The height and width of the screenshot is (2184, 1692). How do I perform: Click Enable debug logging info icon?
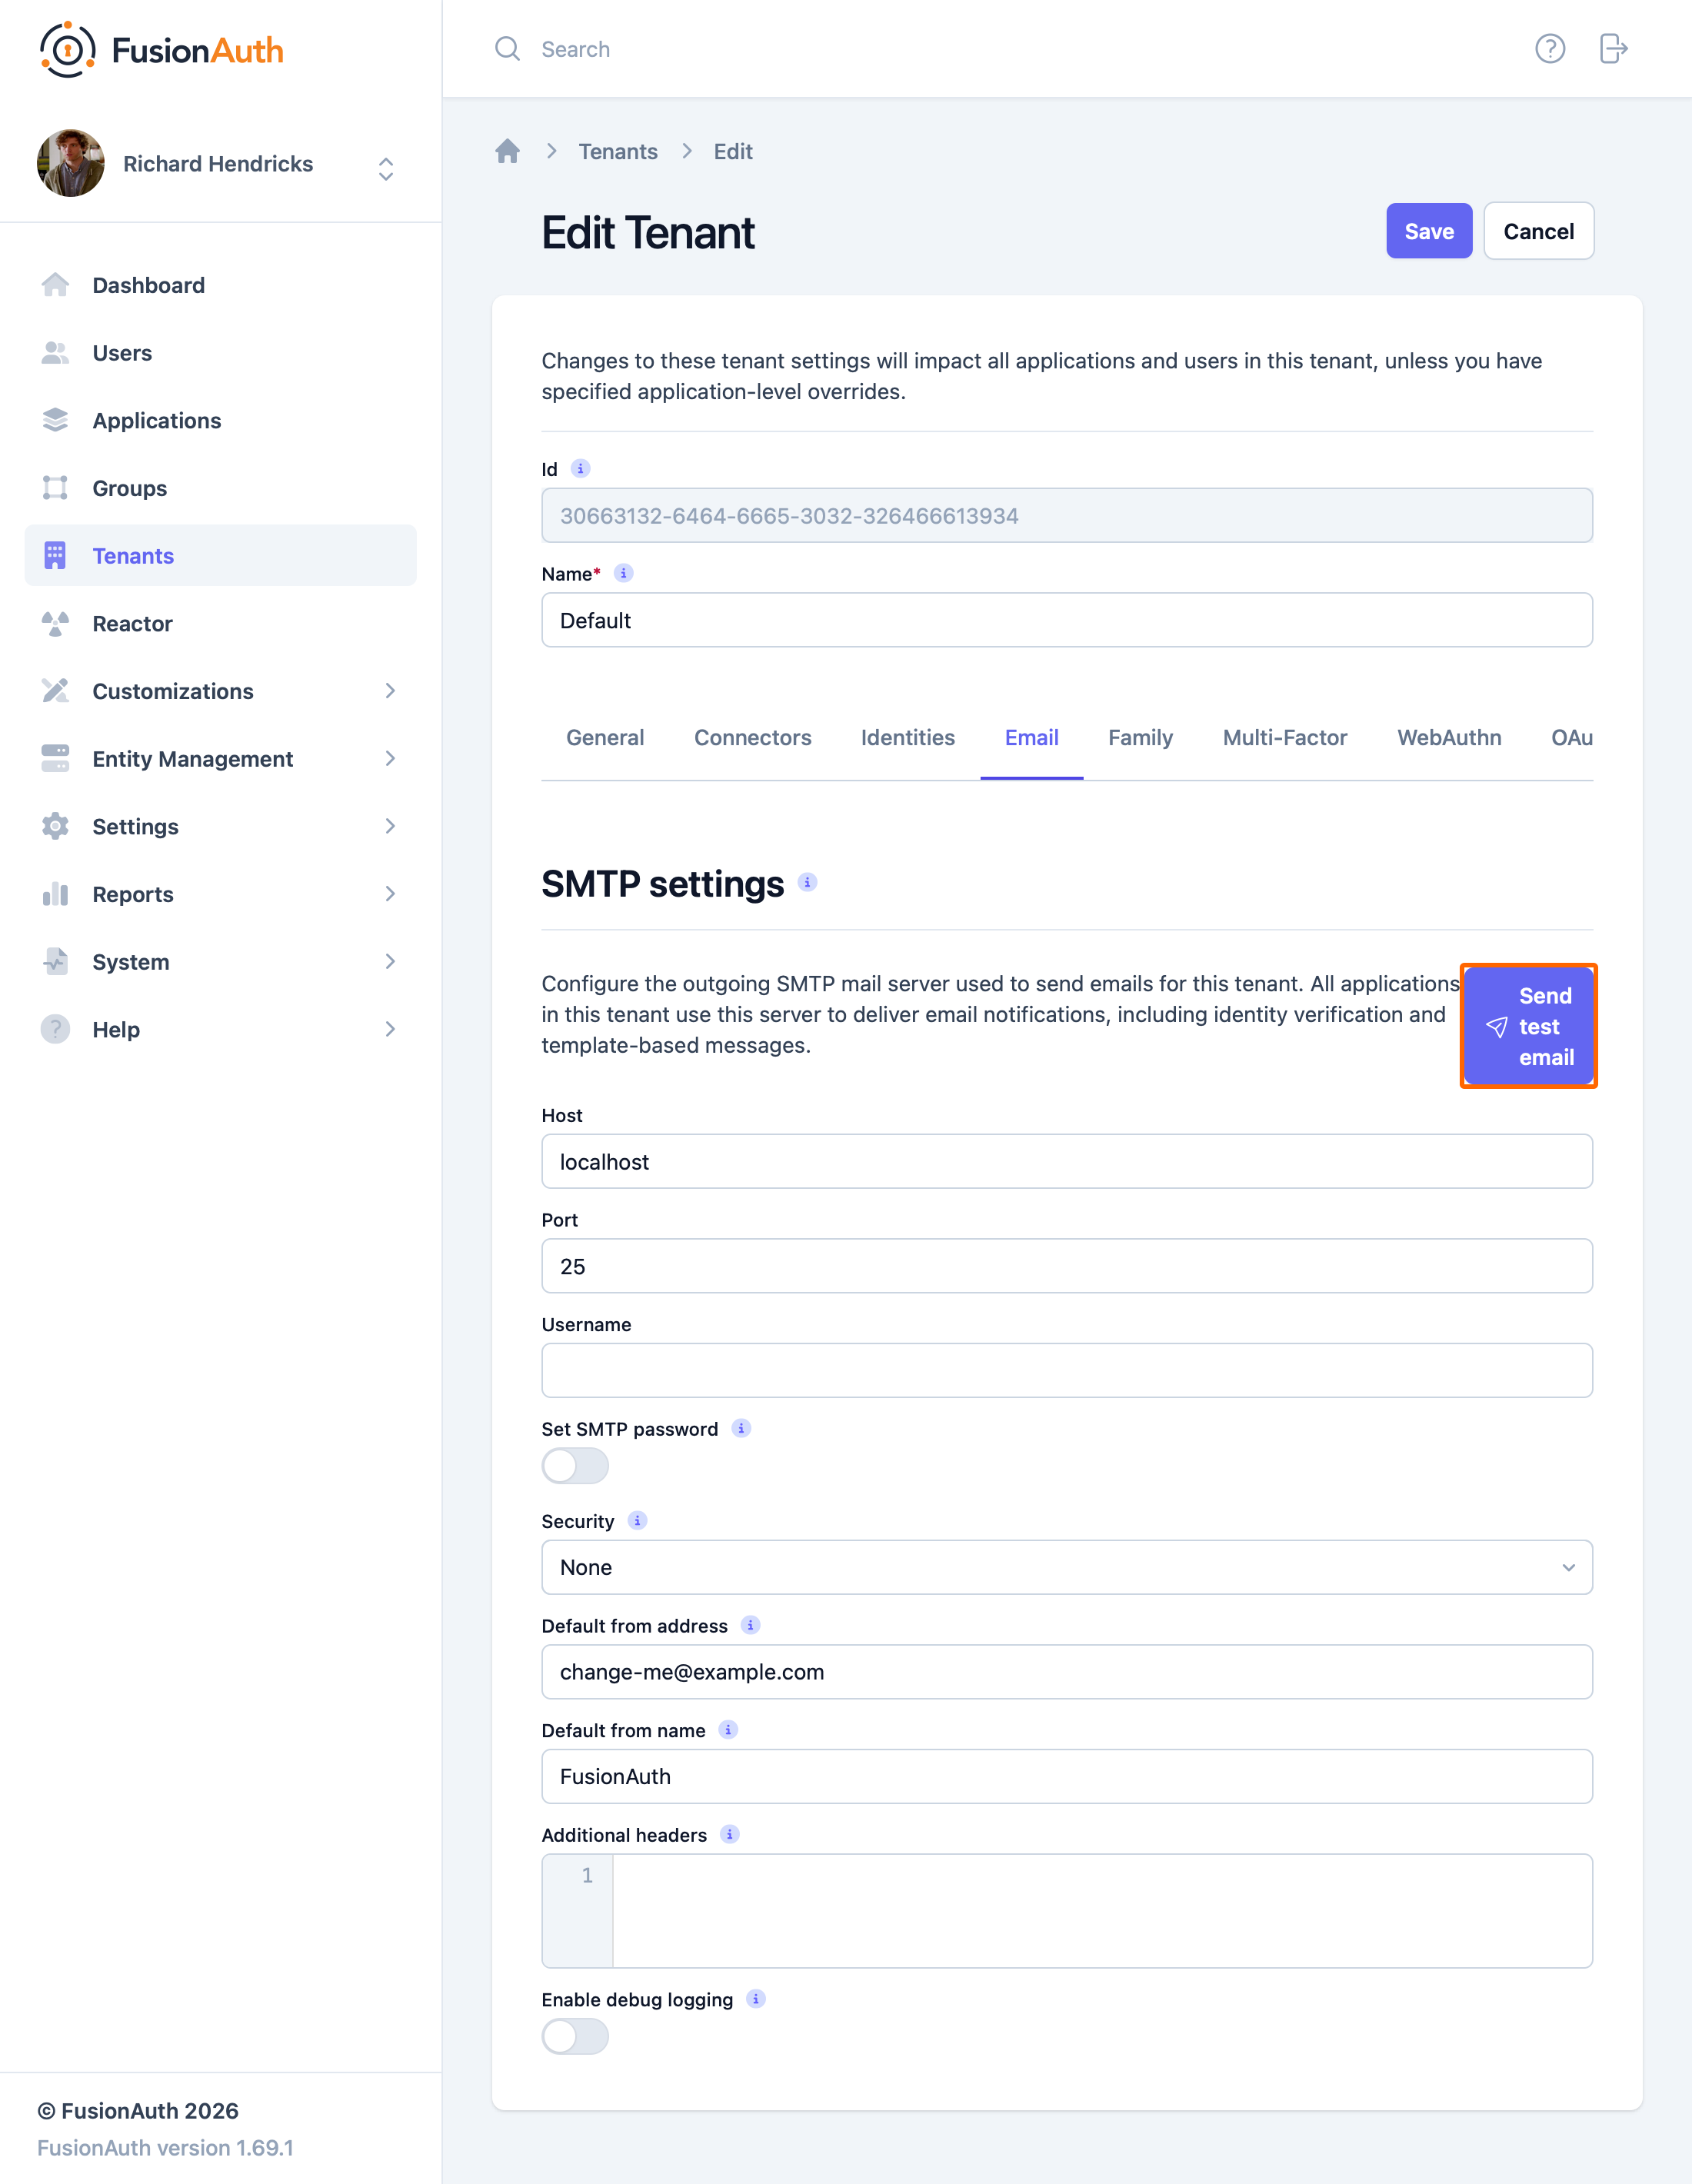756,1999
